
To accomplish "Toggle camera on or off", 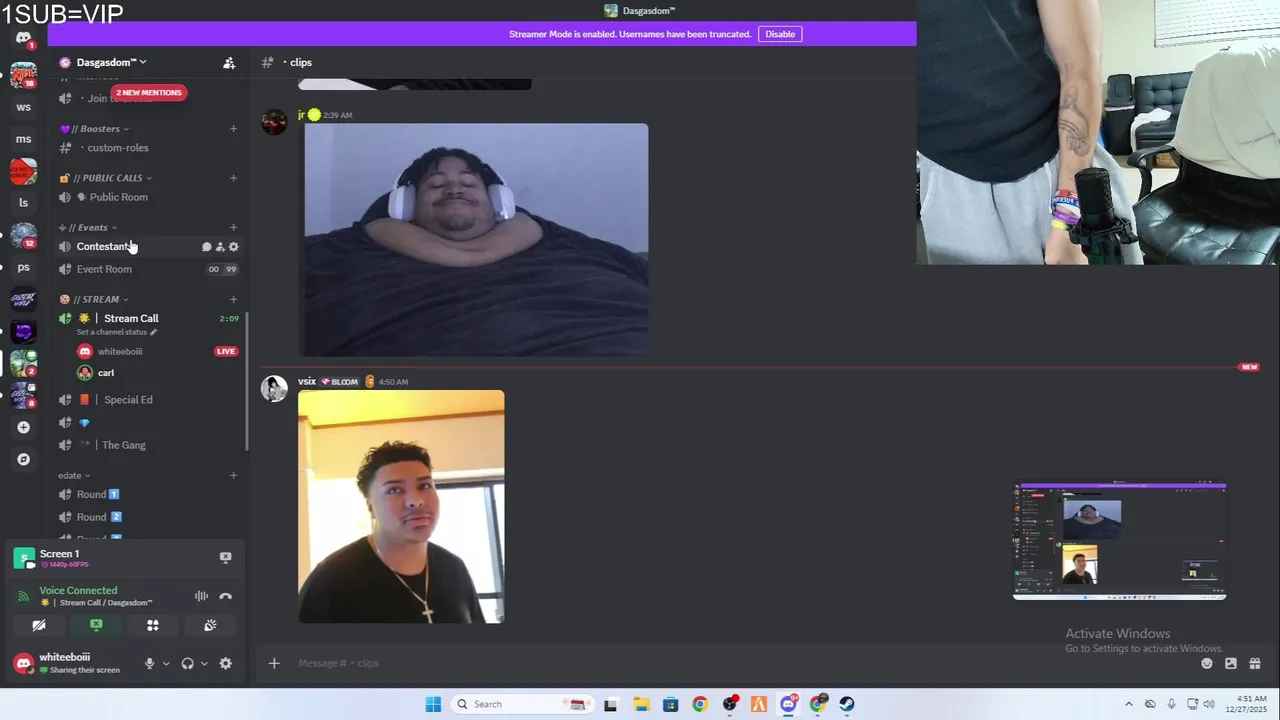I will pyautogui.click(x=39, y=625).
